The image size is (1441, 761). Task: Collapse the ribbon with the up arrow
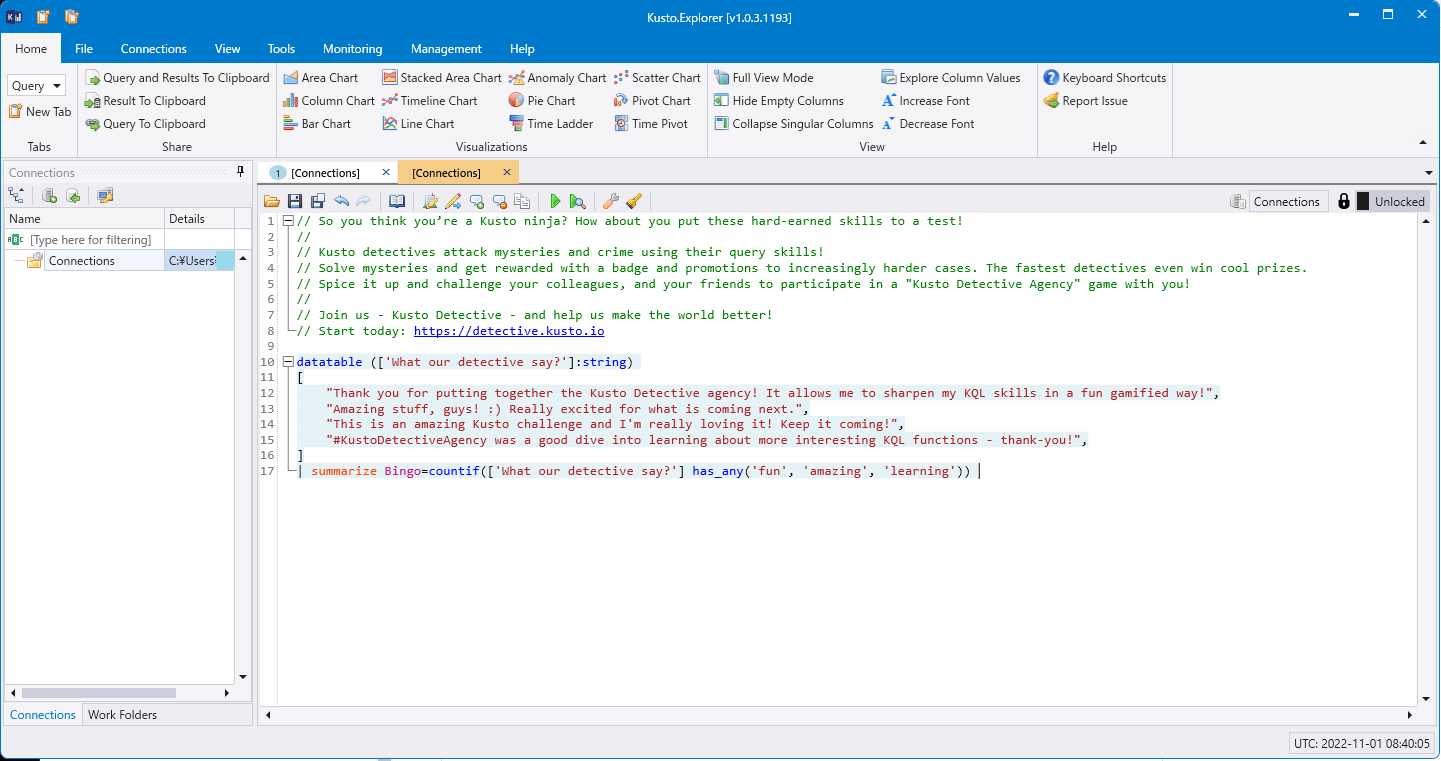coord(1423,142)
